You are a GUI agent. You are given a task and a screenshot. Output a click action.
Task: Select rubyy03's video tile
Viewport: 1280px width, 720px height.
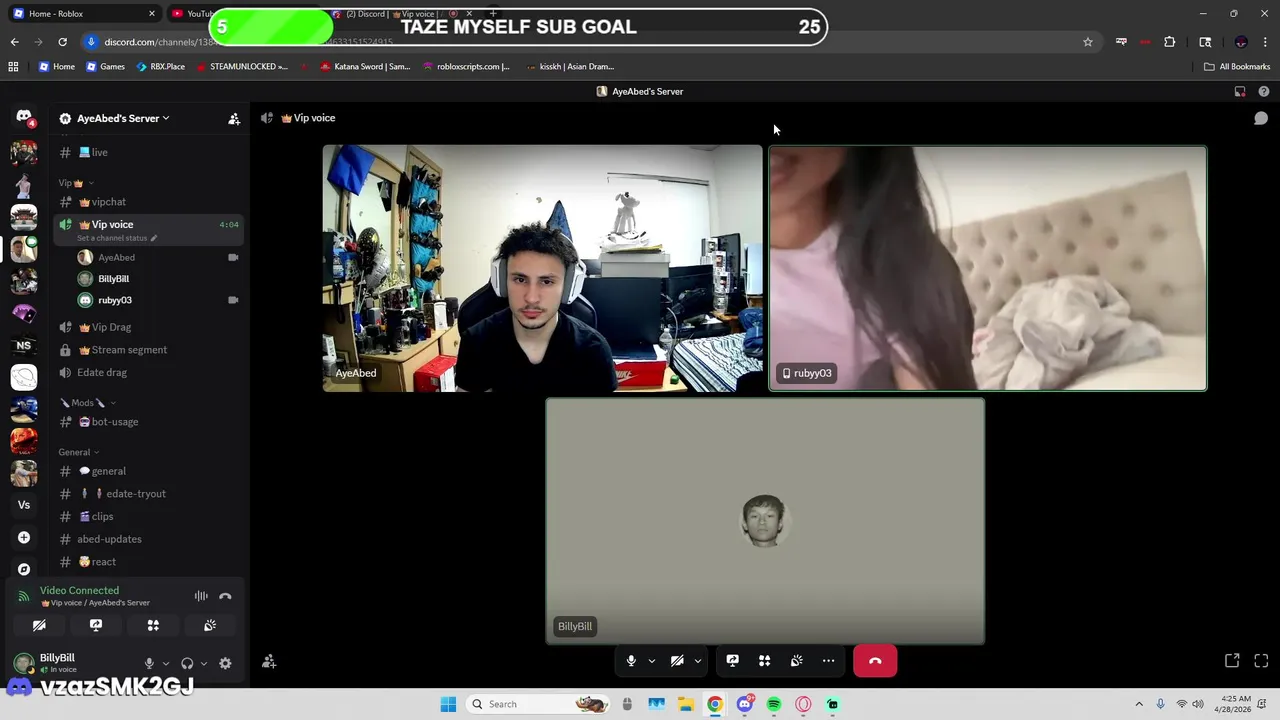pyautogui.click(x=987, y=268)
